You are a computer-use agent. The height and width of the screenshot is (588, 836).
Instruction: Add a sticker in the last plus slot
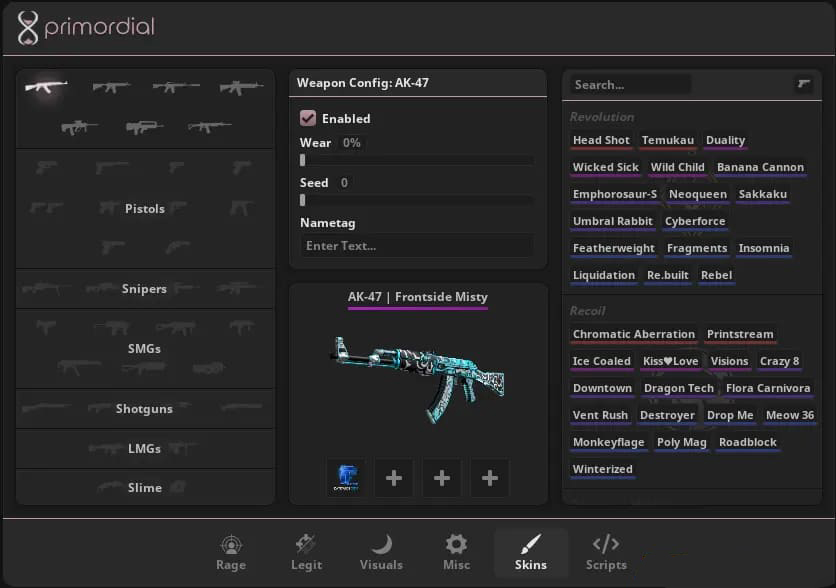coord(489,478)
